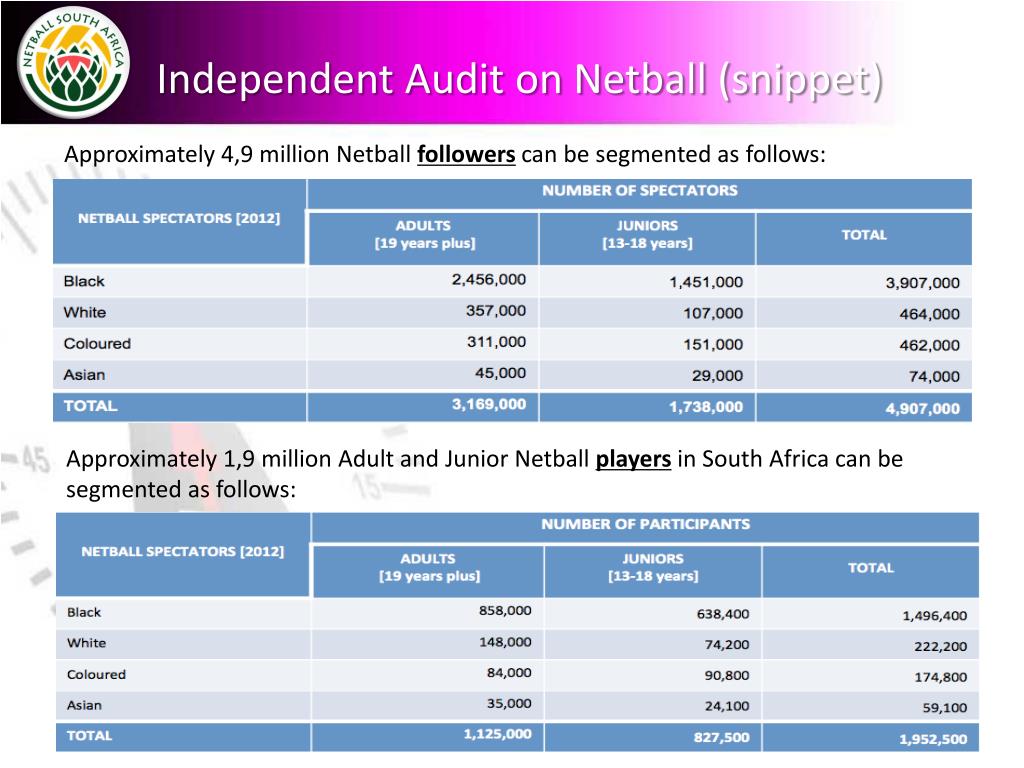Viewport: 1024px width, 768px height.
Task: Click TOTAL row label in spectators table
Action: coord(90,406)
